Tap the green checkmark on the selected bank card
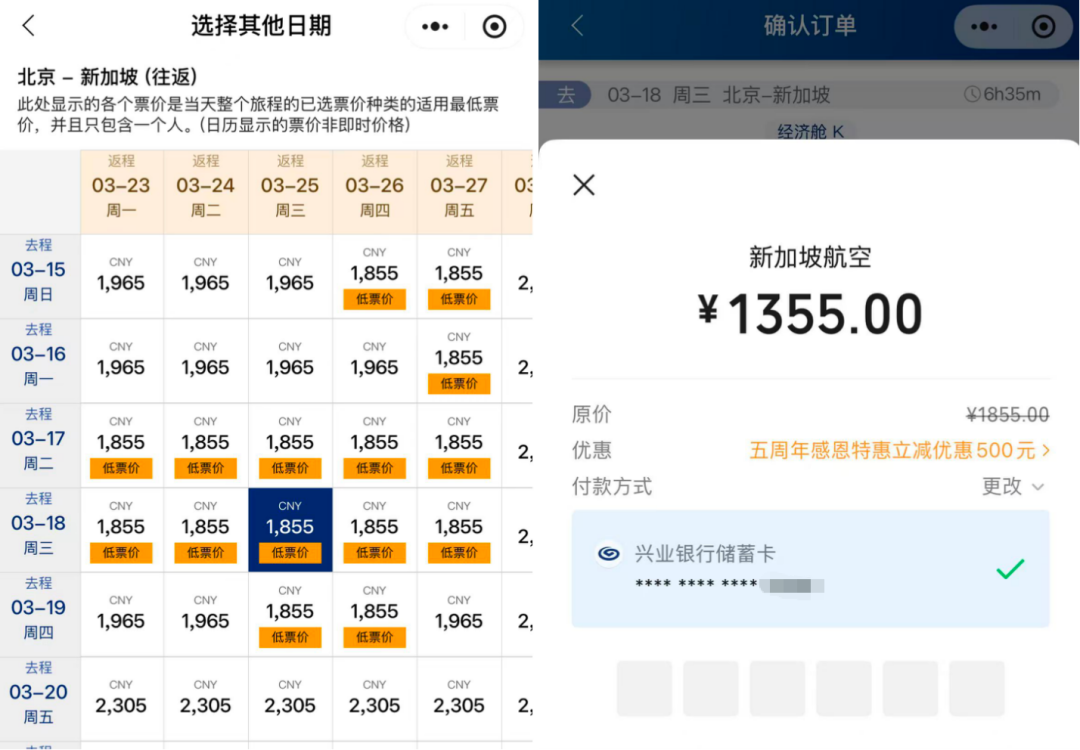This screenshot has width=1080, height=750. click(1010, 568)
